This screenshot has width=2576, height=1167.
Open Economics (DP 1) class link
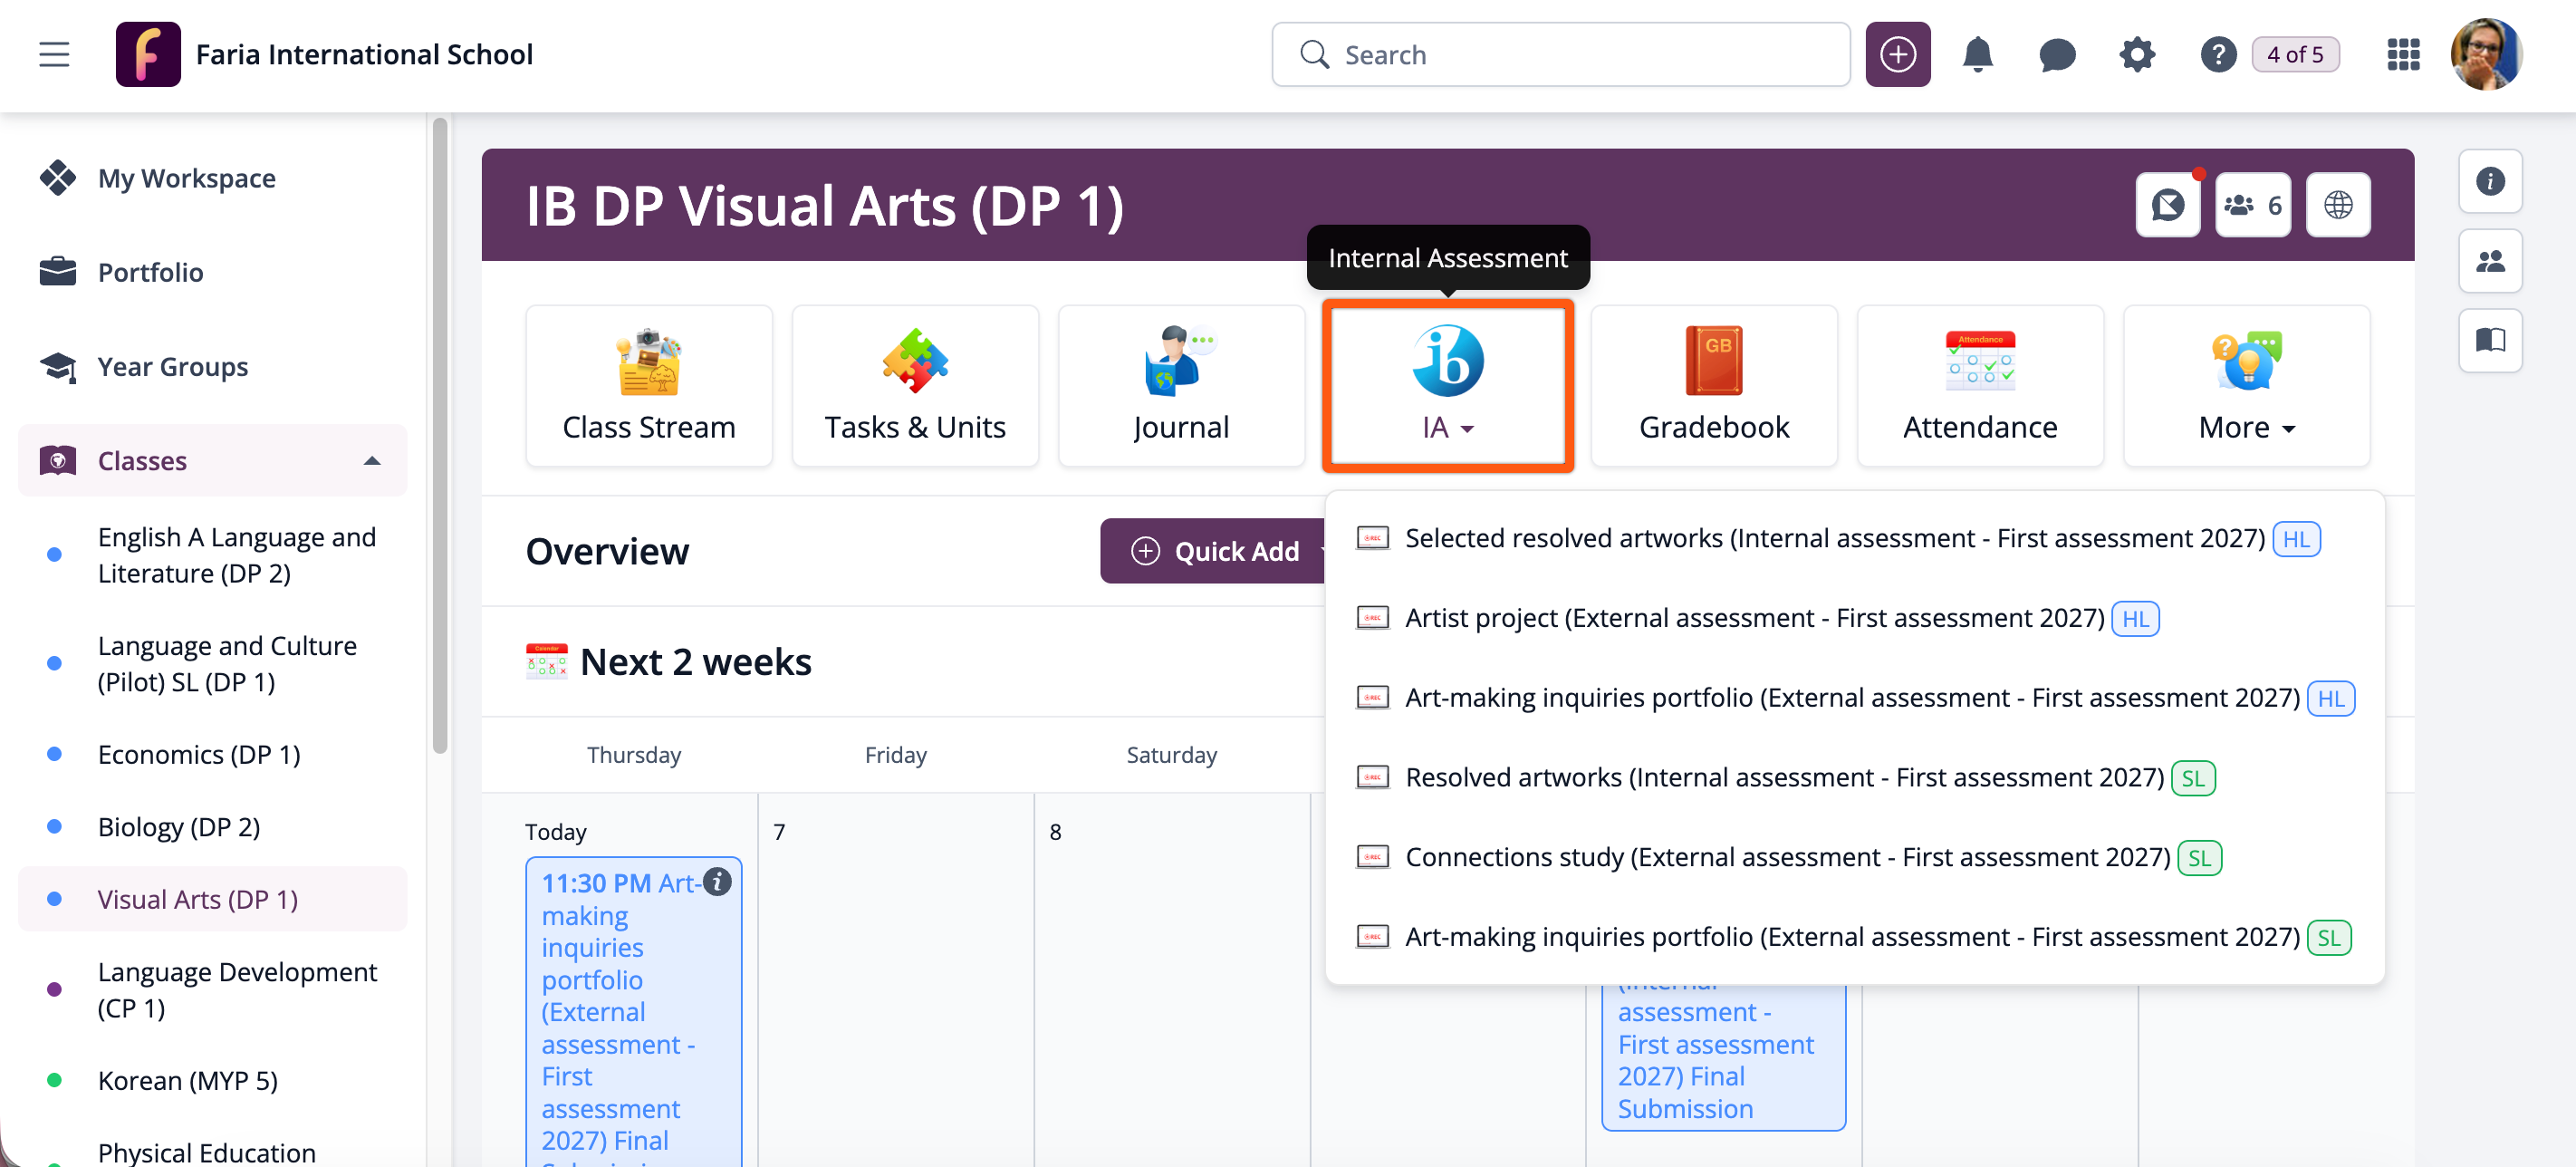199,754
